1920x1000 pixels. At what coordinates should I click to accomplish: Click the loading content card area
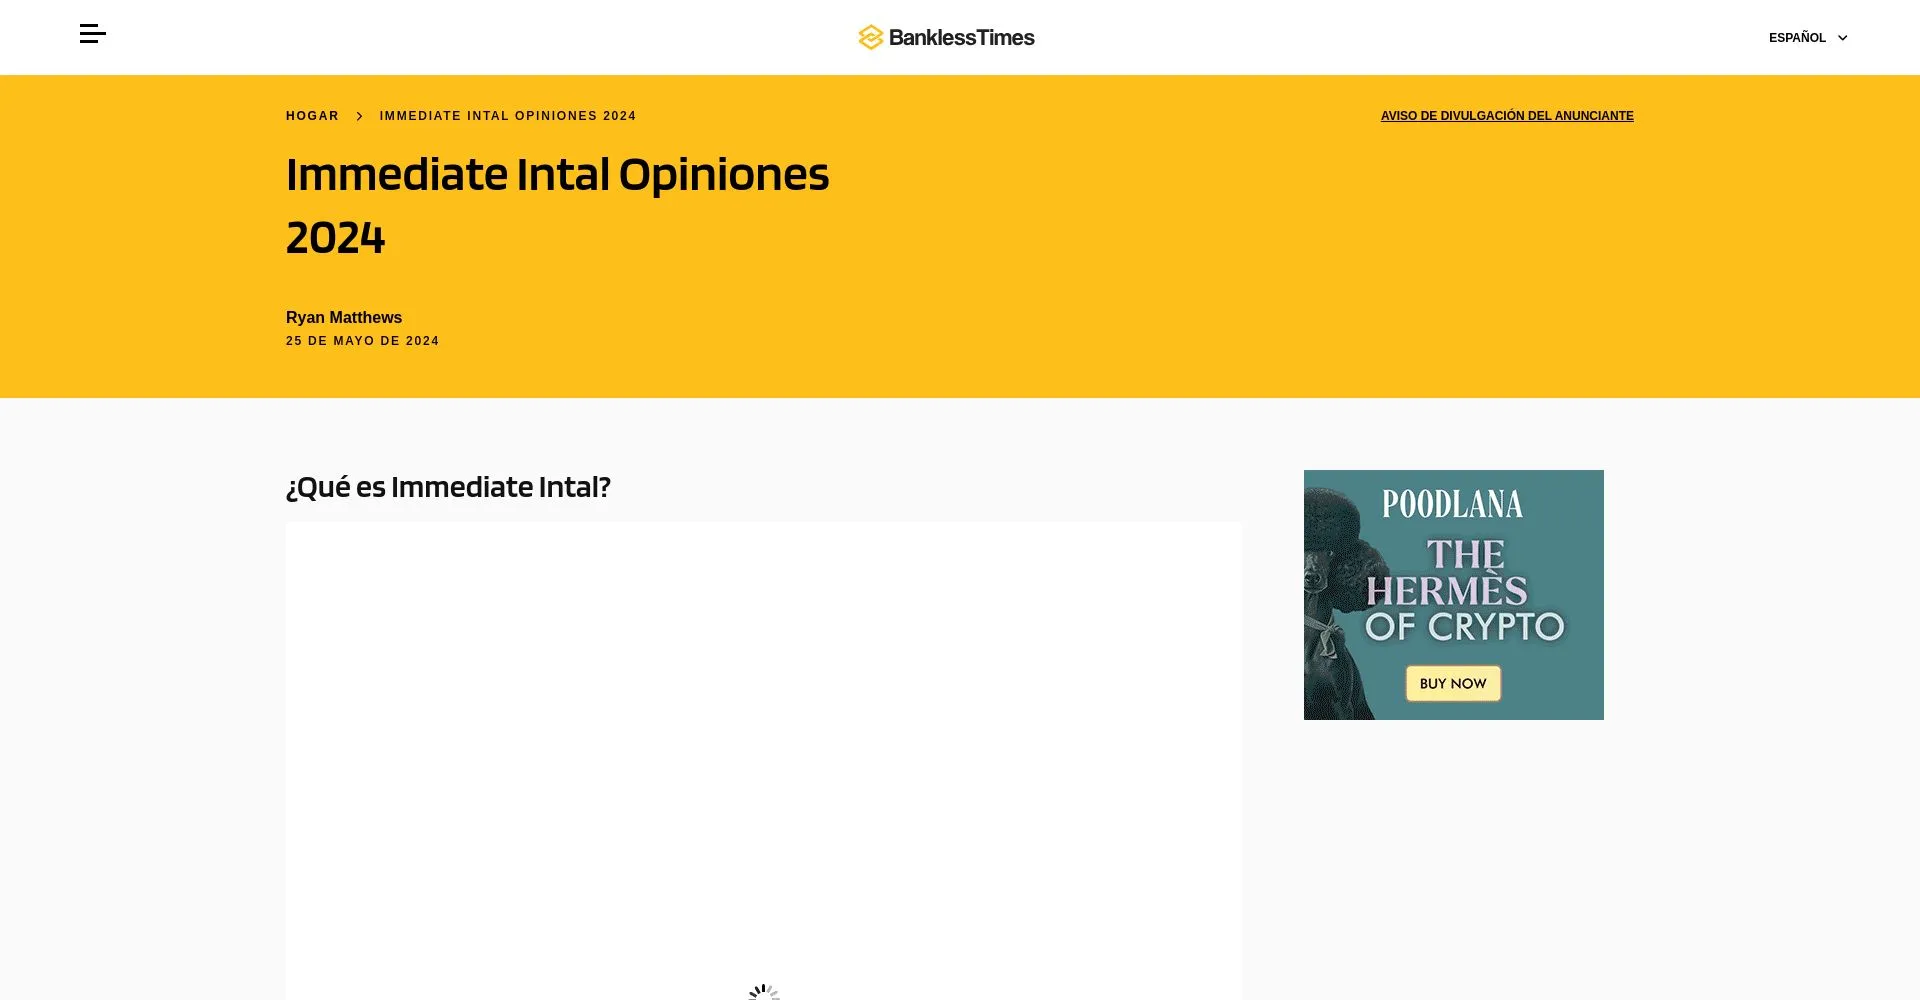click(x=764, y=760)
